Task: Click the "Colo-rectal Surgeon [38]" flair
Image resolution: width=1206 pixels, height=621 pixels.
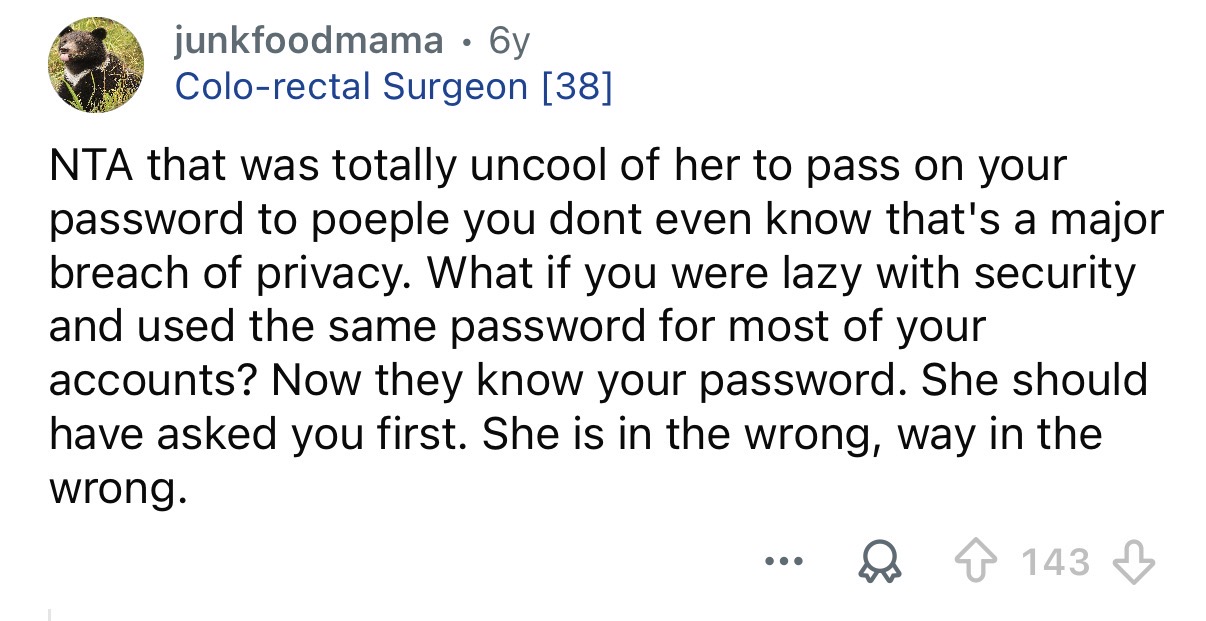Action: [394, 87]
